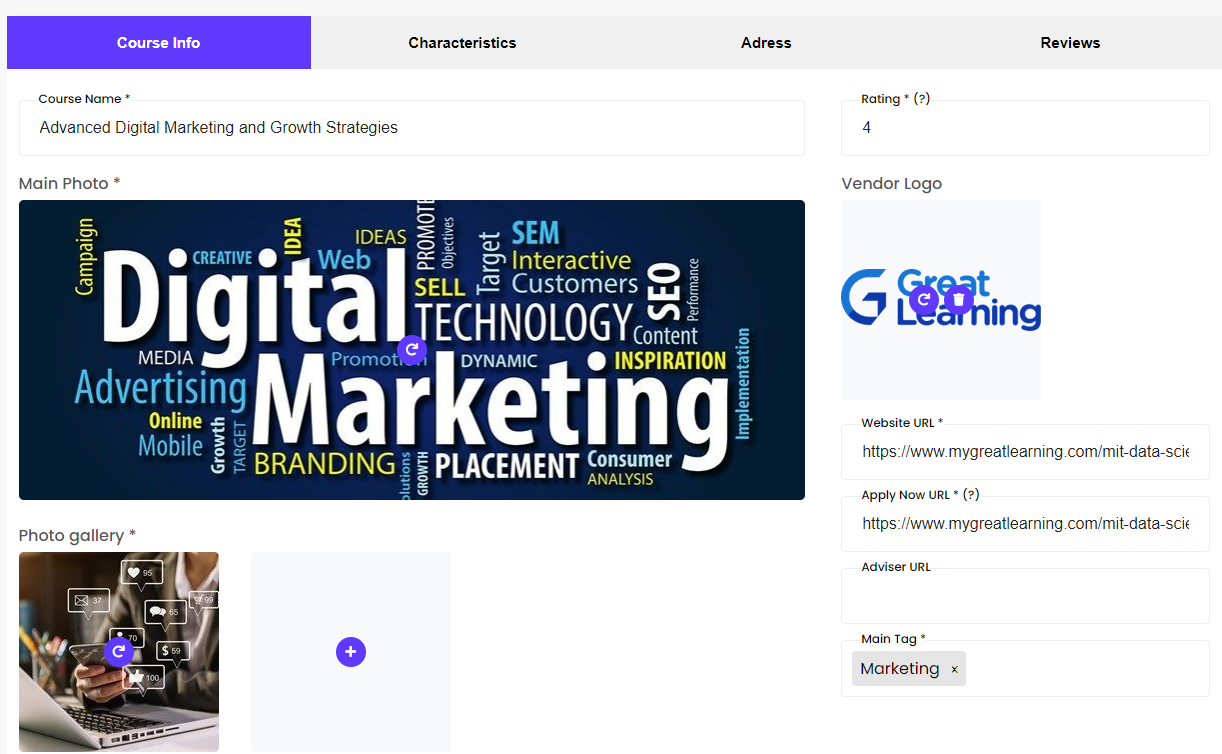Click the replace icon on the vendor logo
This screenshot has height=754, width=1222.
[x=924, y=299]
